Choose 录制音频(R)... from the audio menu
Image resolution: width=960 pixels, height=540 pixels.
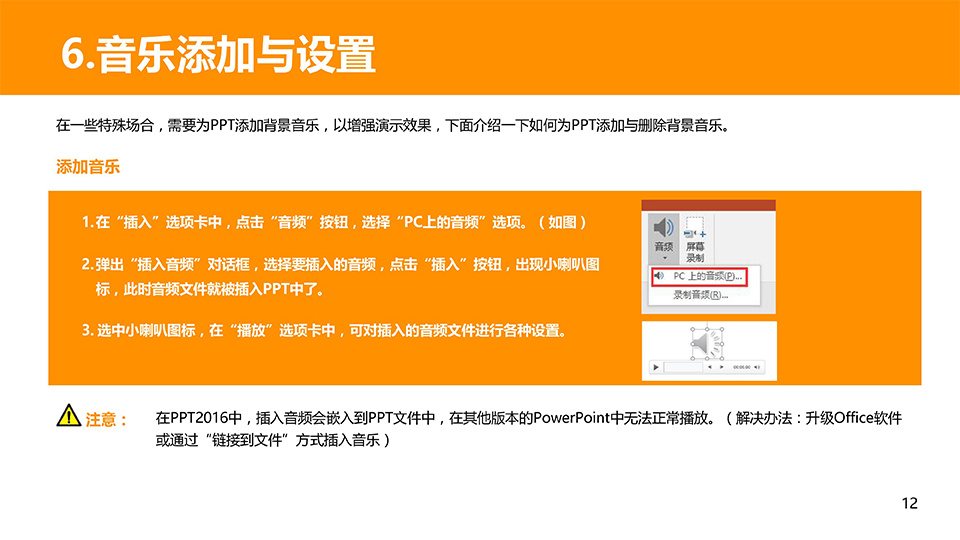tap(700, 295)
